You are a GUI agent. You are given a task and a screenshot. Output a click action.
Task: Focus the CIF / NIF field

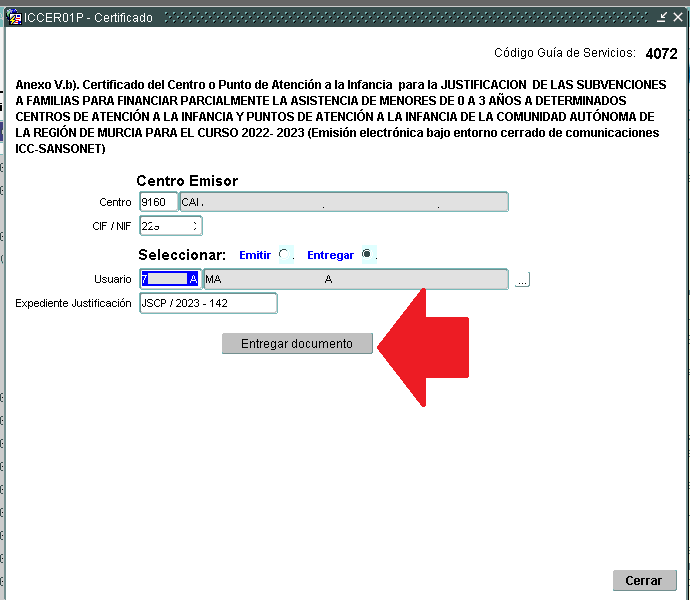pos(170,226)
